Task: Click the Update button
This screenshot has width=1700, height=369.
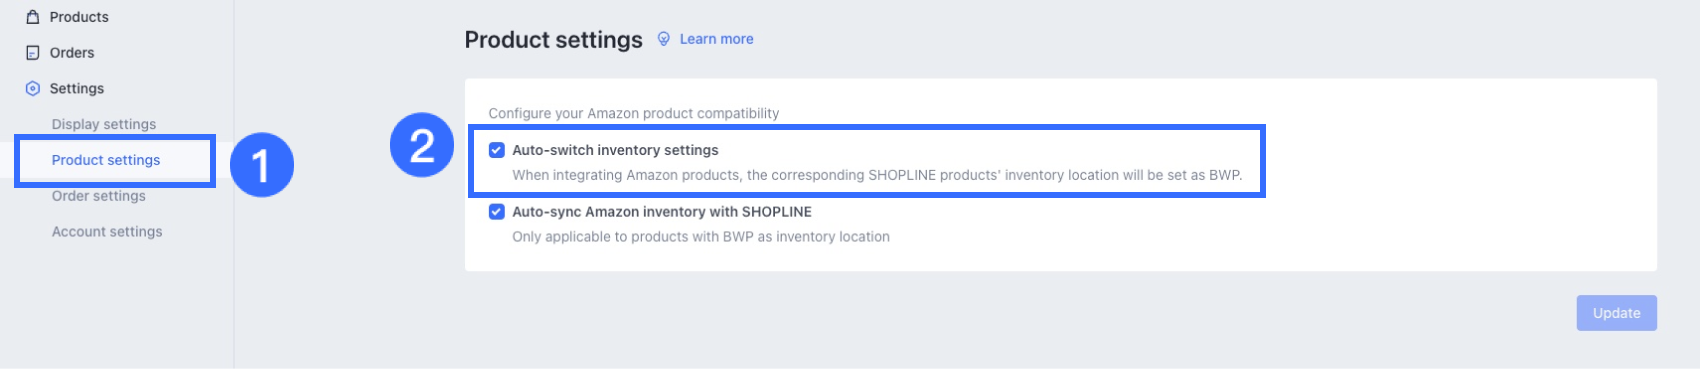Action: (x=1617, y=313)
